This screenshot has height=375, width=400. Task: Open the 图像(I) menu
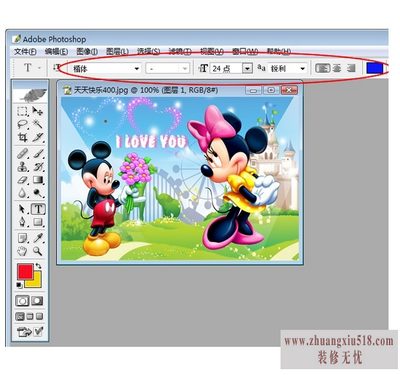pyautogui.click(x=87, y=51)
